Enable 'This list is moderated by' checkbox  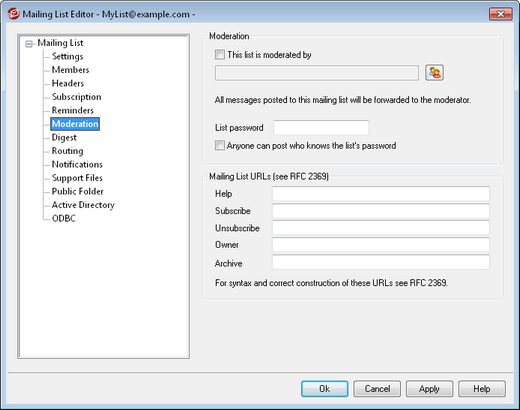(220, 55)
